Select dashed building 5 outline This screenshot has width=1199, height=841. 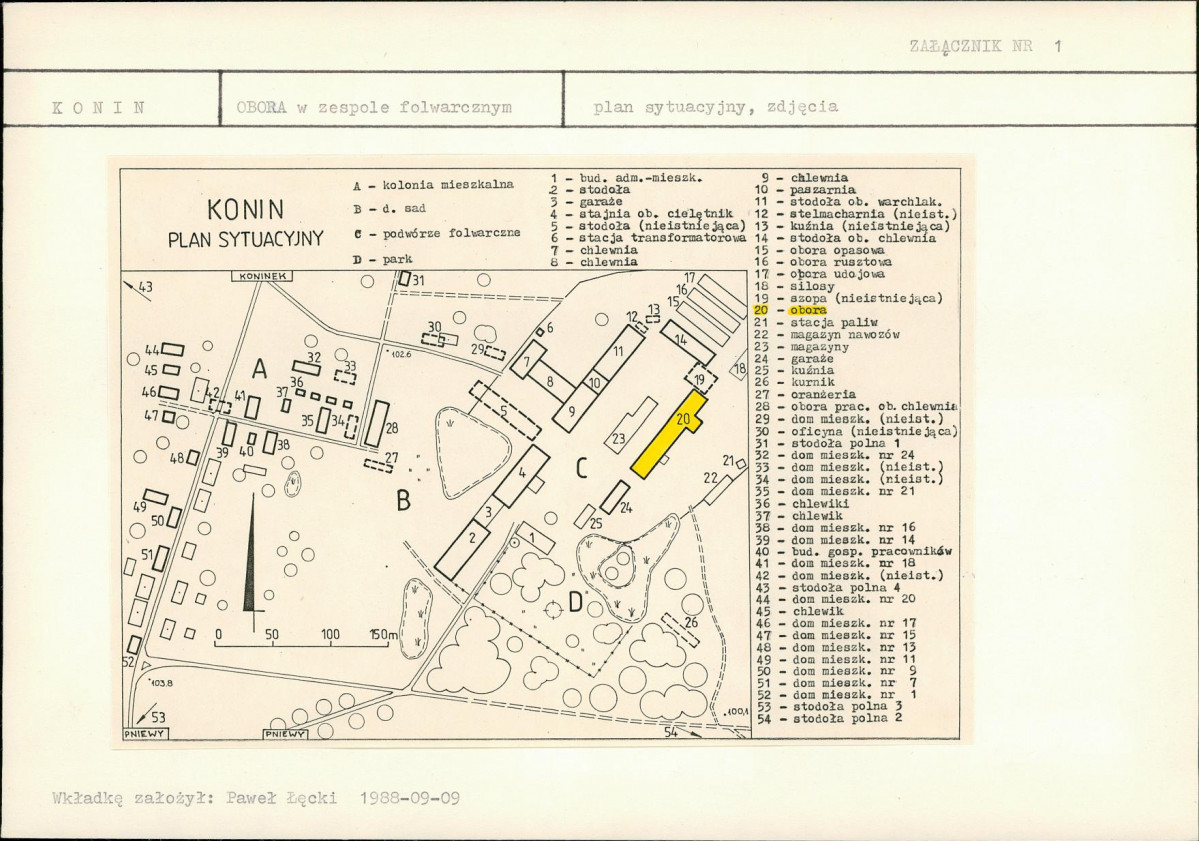point(506,410)
